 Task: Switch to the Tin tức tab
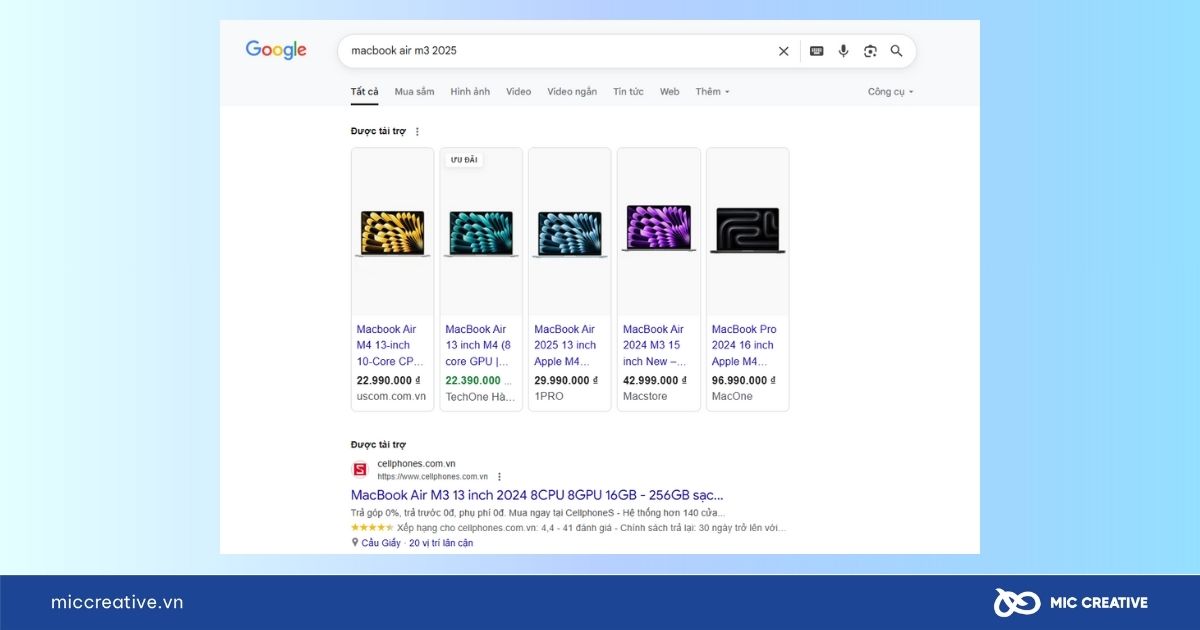(x=628, y=92)
